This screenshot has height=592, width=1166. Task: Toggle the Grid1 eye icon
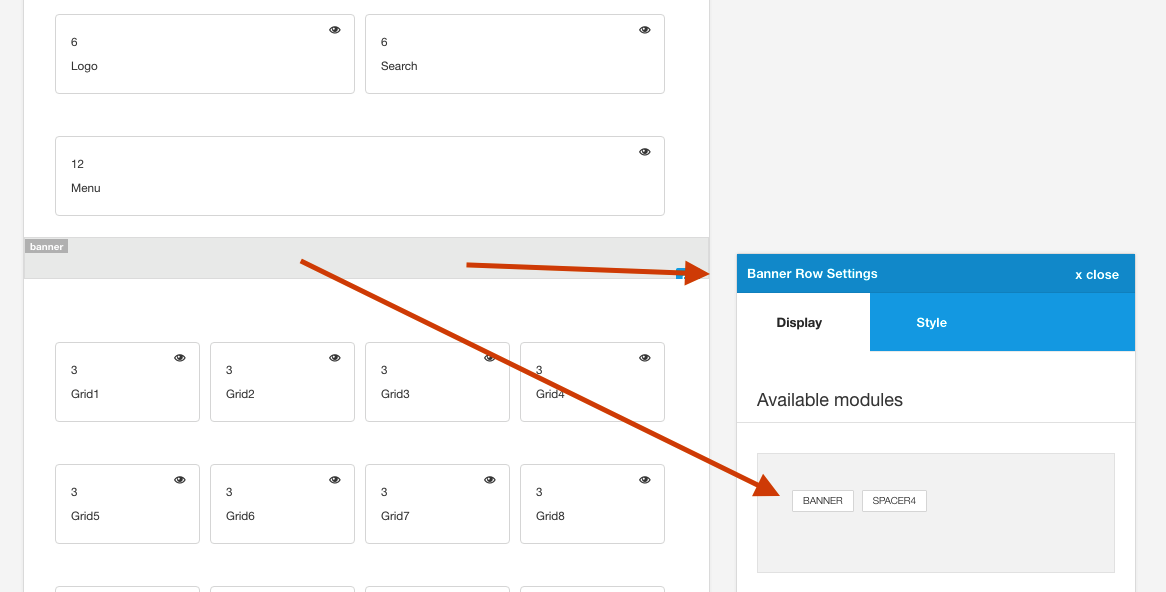click(x=180, y=358)
